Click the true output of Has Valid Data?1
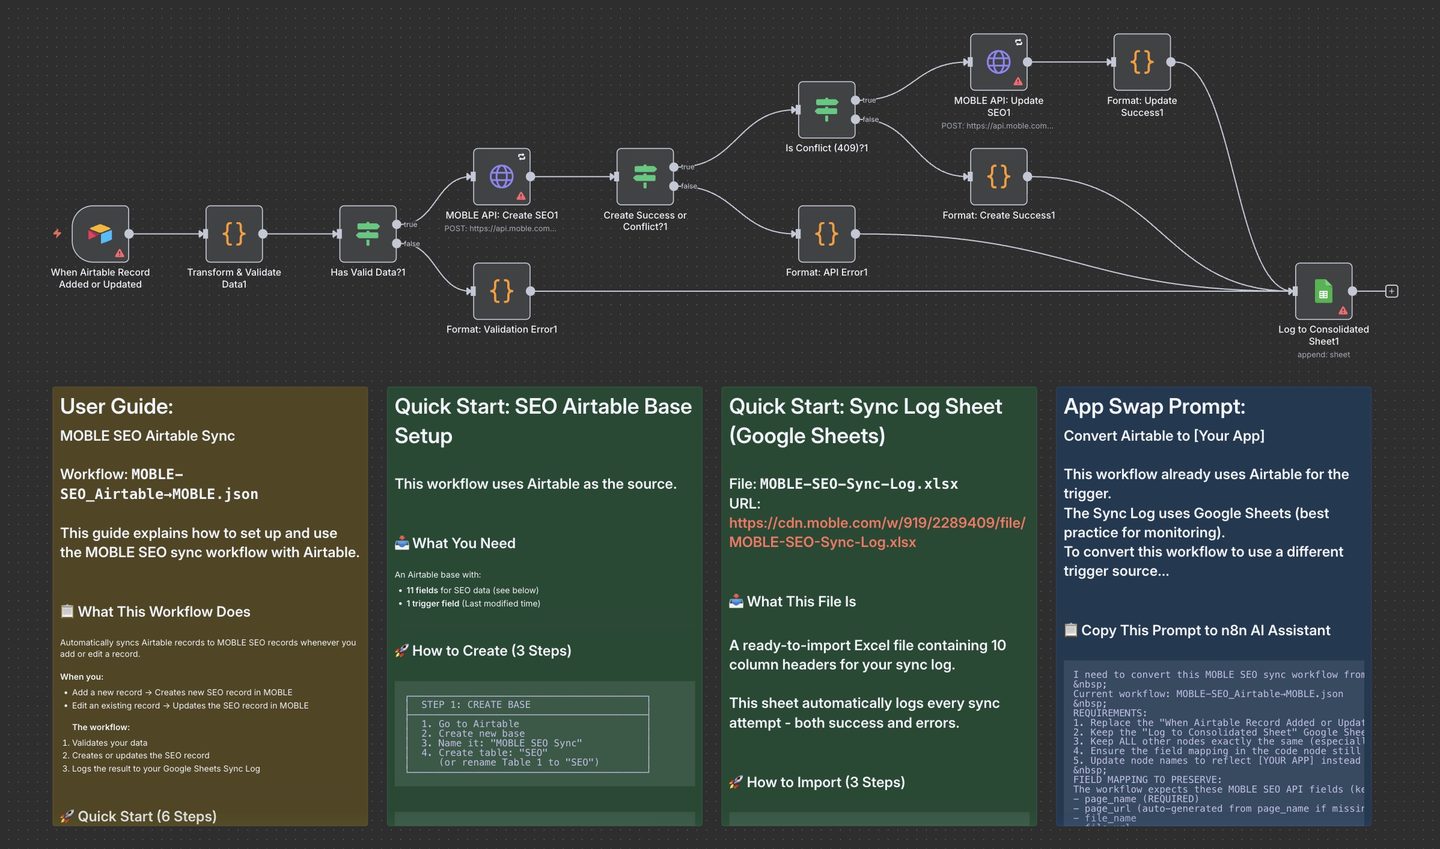This screenshot has height=849, width=1440. coord(397,224)
